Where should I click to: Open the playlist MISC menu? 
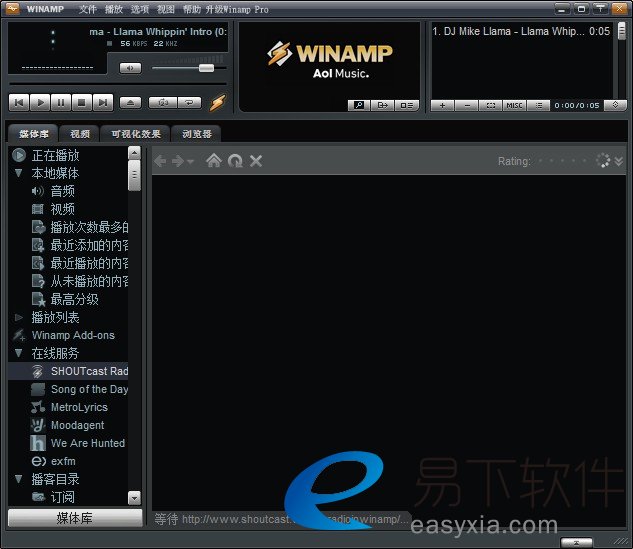pyautogui.click(x=514, y=105)
